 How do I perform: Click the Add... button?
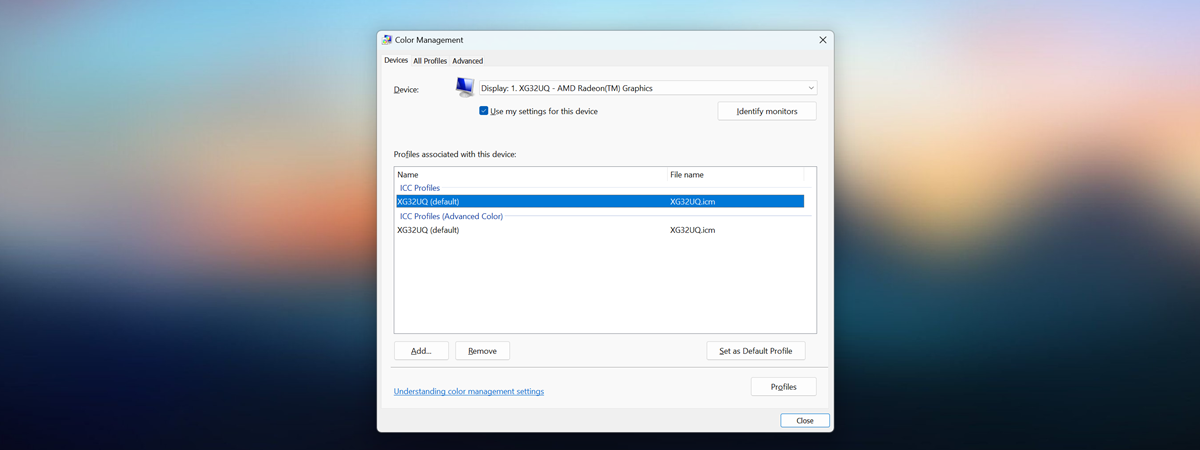coord(421,351)
